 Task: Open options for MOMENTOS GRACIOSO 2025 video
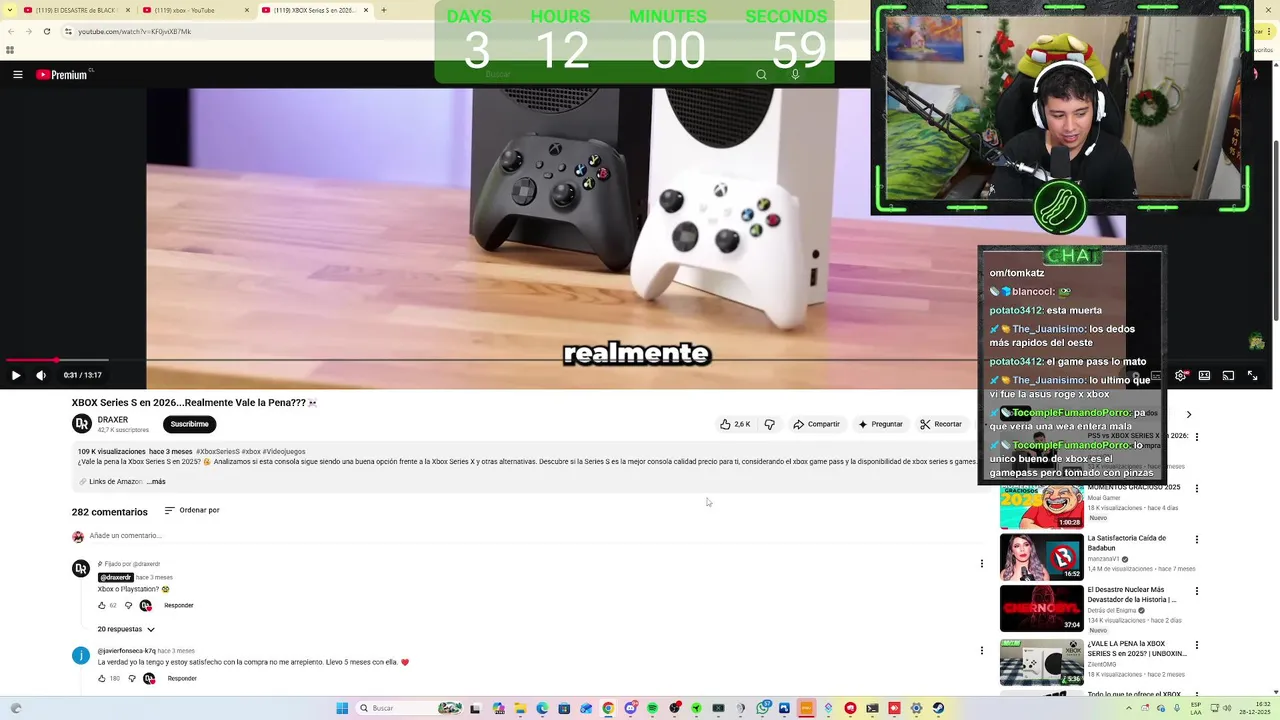tap(1196, 489)
